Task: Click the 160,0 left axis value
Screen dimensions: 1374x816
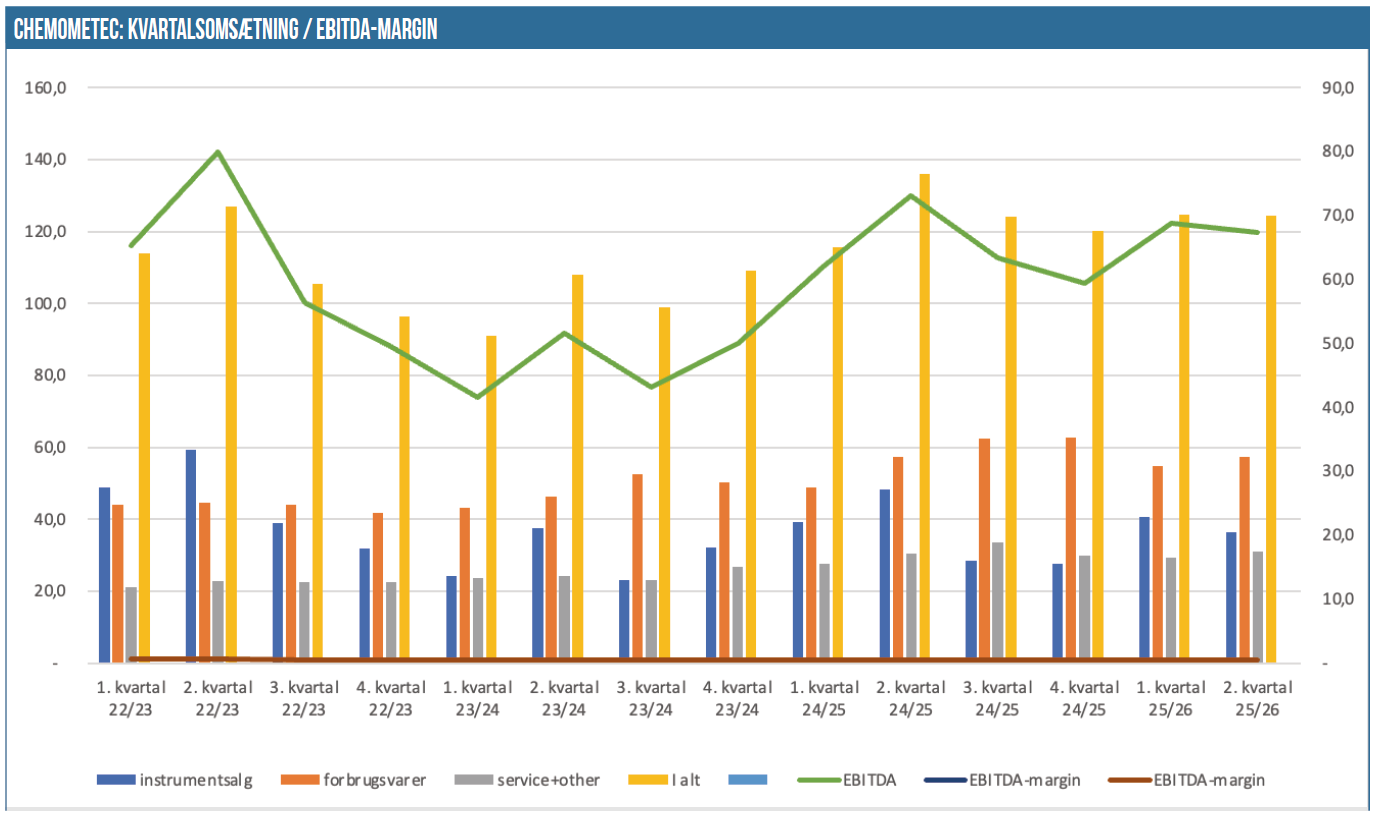Action: point(46,88)
